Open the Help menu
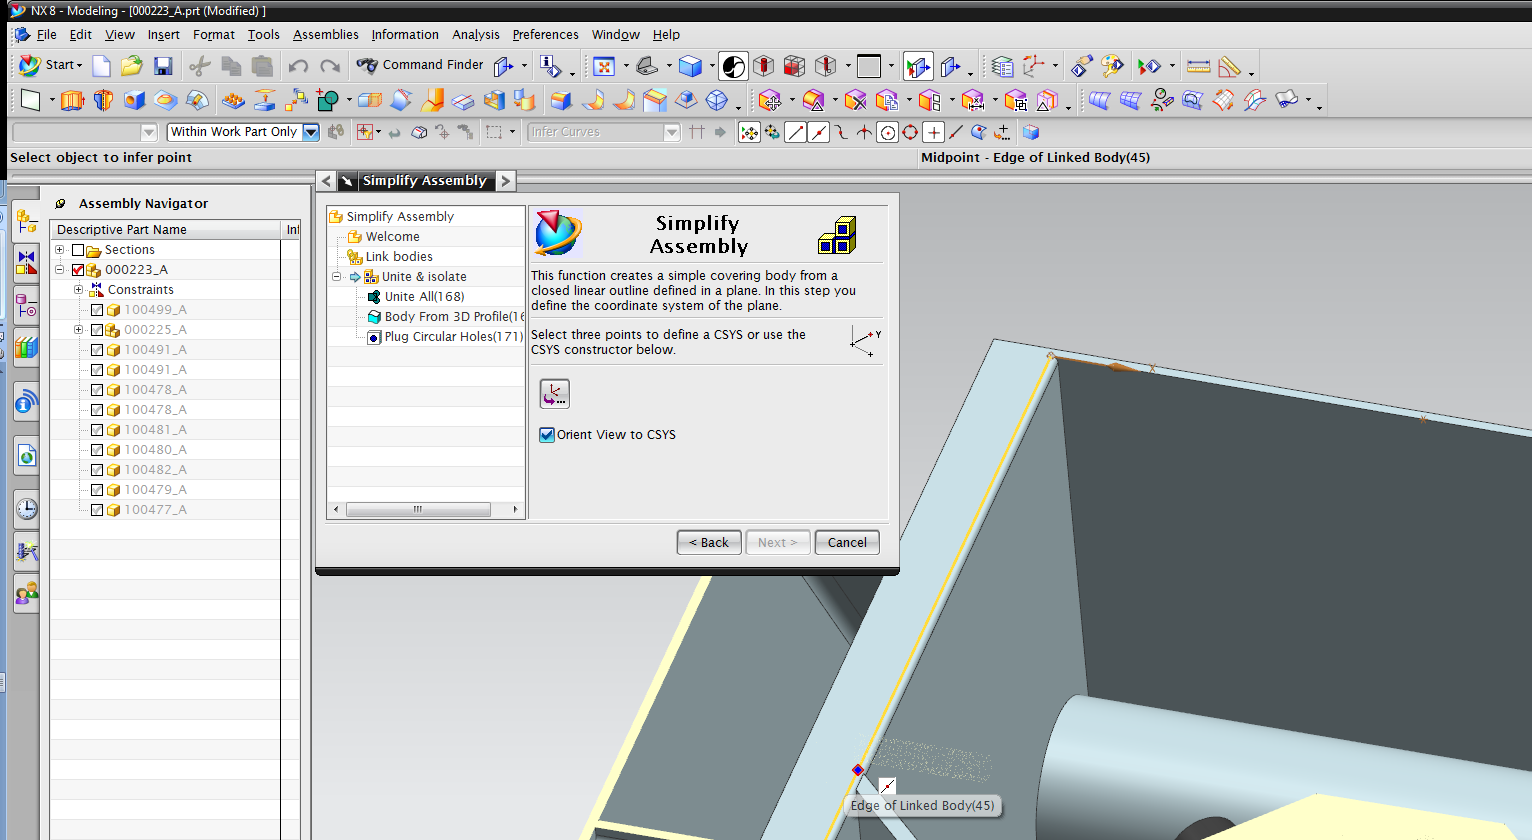1532x840 pixels. (x=666, y=34)
